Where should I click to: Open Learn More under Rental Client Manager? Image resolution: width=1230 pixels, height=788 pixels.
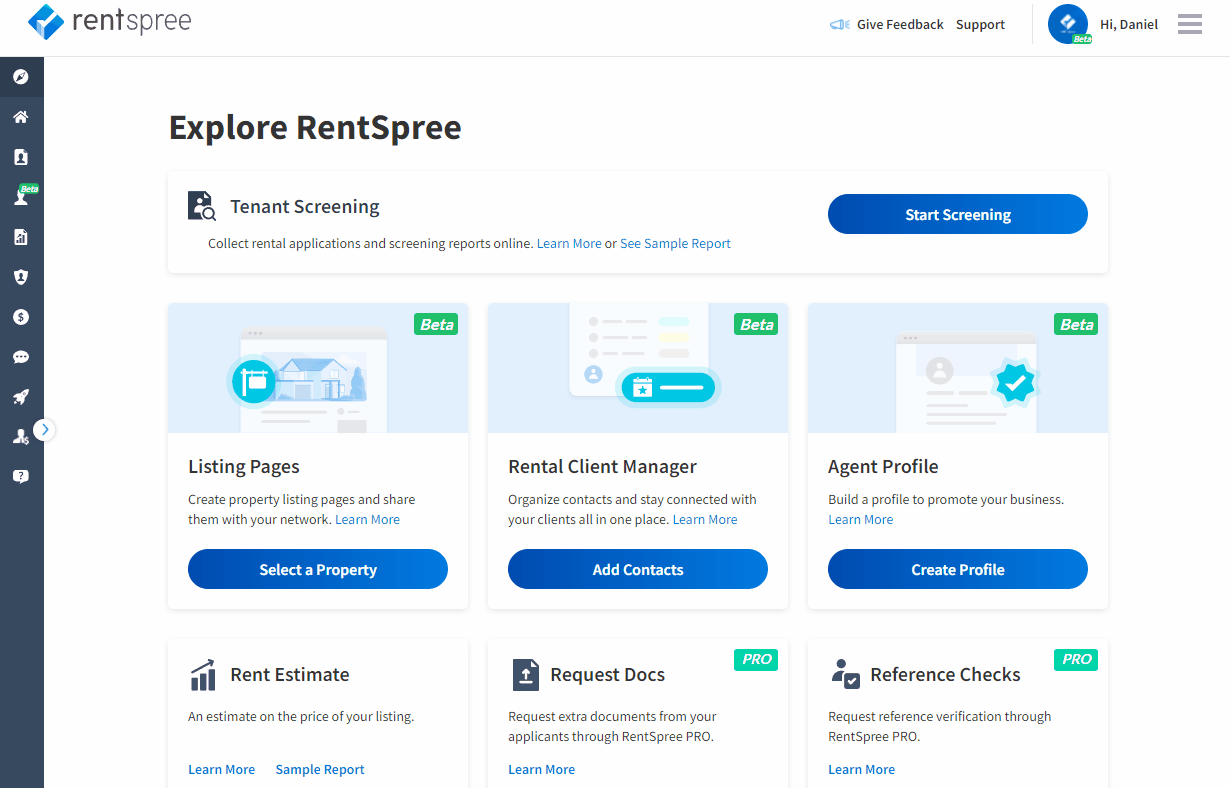pos(705,520)
